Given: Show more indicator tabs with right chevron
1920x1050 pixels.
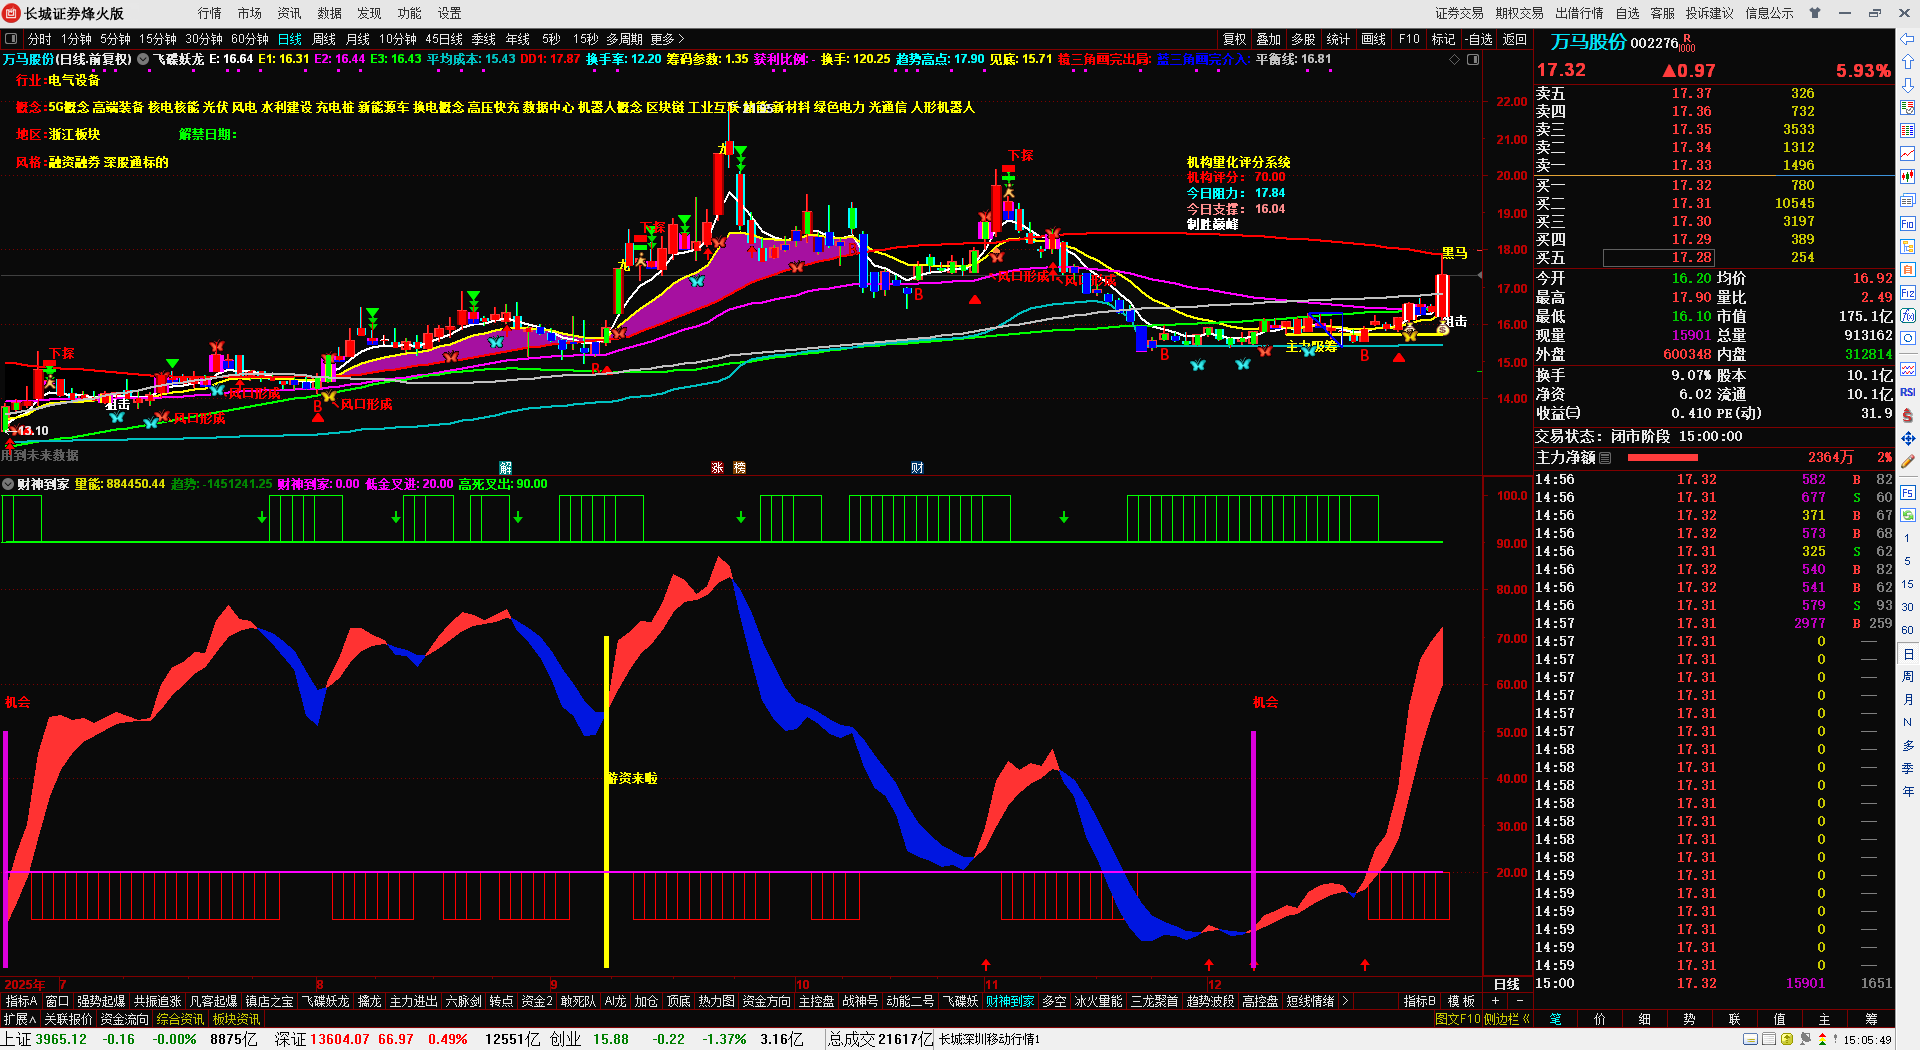Looking at the screenshot, I should click(1345, 1001).
